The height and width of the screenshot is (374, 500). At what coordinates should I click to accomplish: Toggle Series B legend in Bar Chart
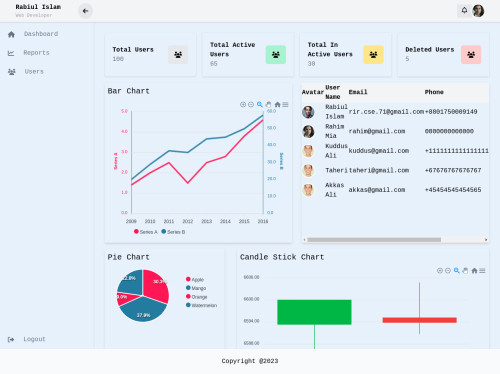[x=173, y=232]
